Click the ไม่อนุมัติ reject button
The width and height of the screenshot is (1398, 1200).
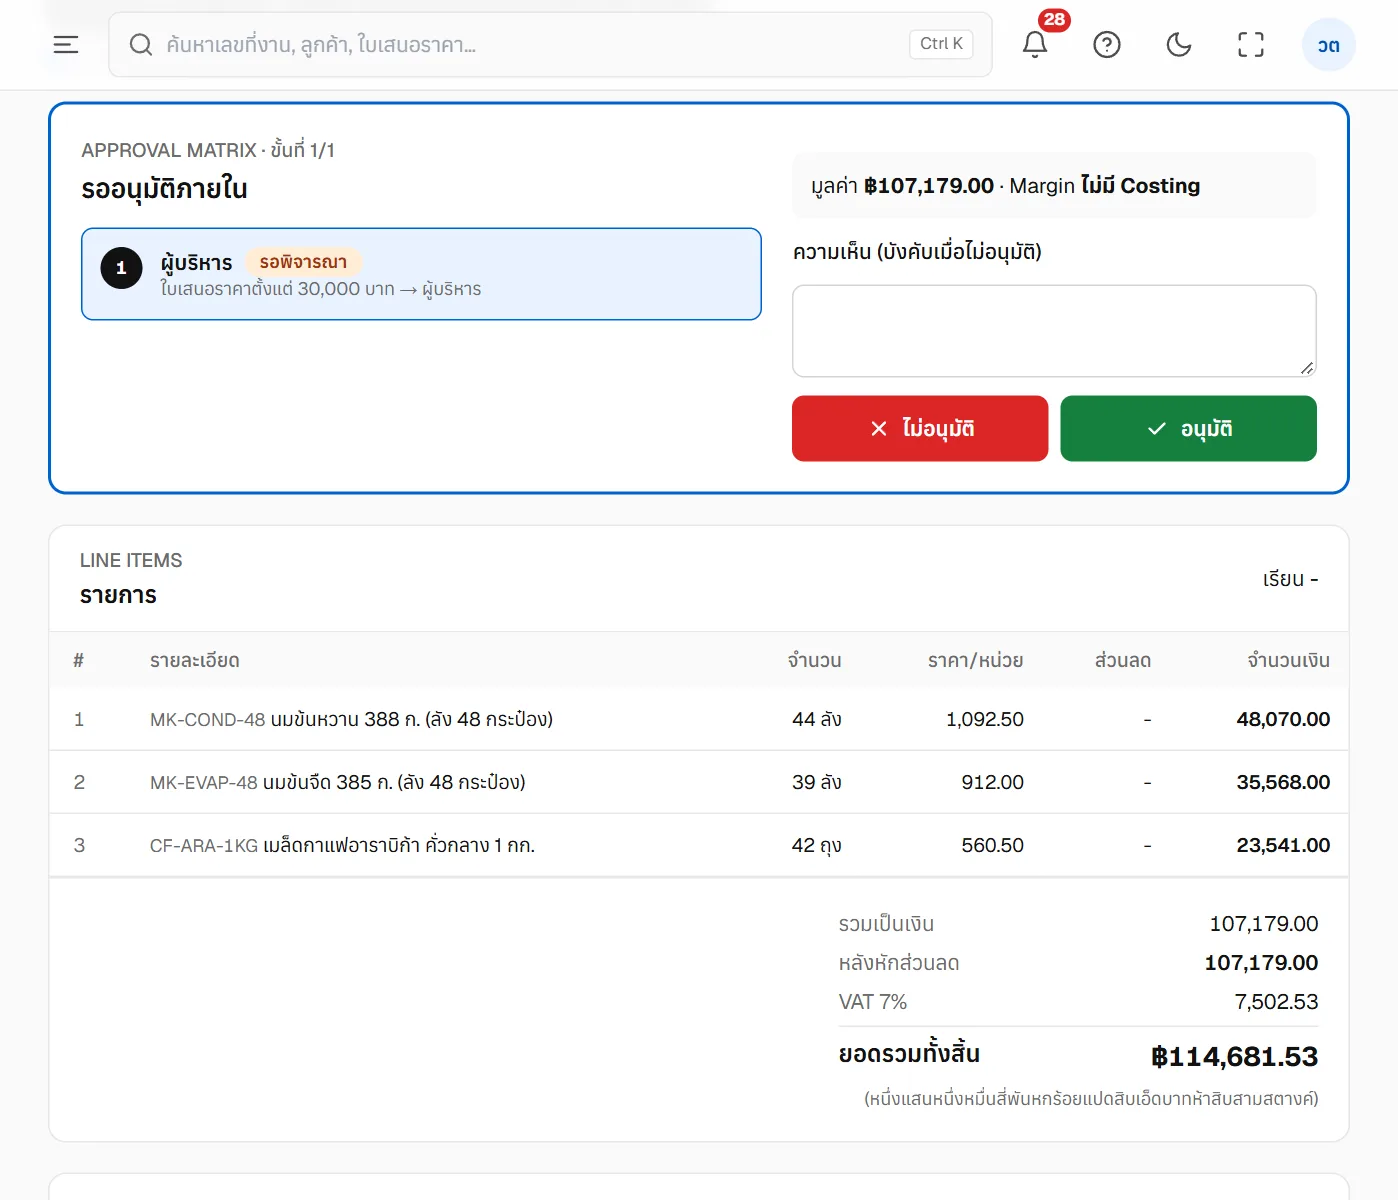point(920,428)
